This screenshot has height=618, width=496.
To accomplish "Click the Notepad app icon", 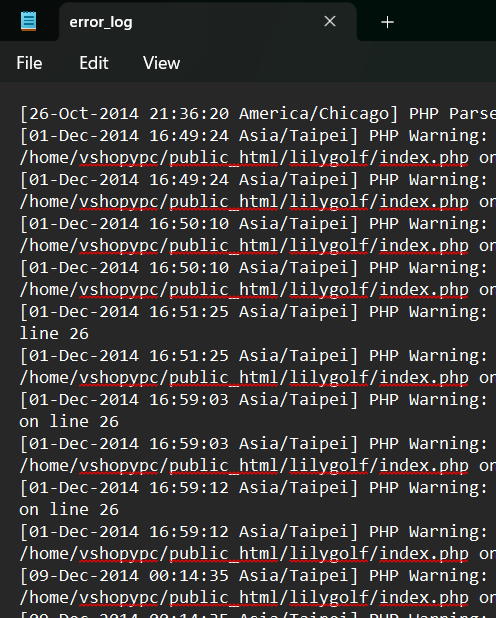I will pos(28,21).
